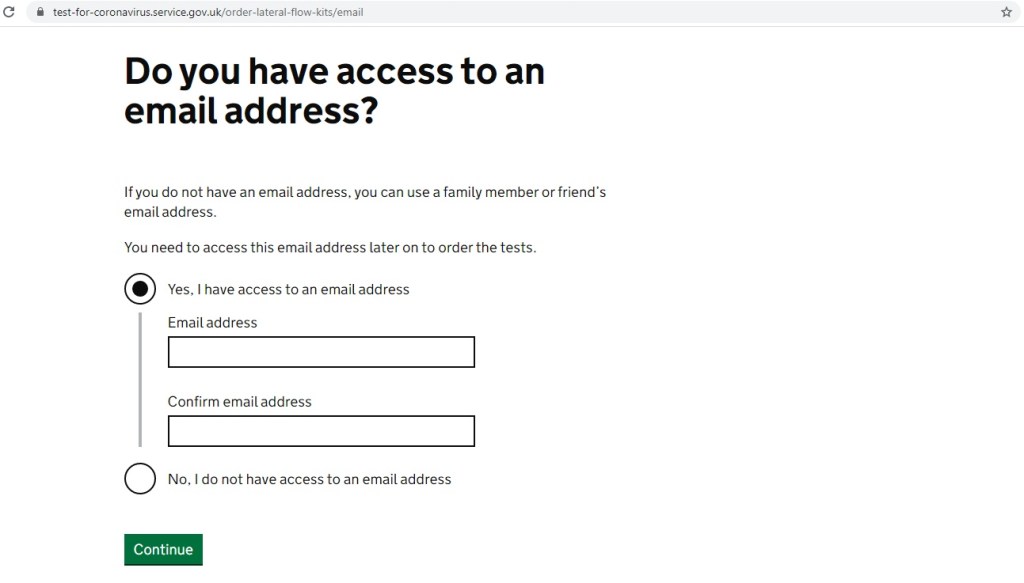Click the 'No, I do not have access' label
The height and width of the screenshot is (583, 1024).
point(309,479)
